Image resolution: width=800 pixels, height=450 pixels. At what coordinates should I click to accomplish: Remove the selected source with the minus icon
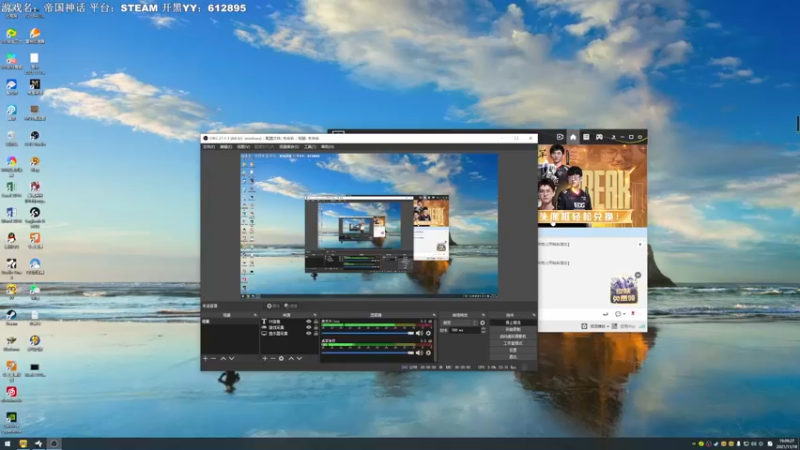(273, 359)
